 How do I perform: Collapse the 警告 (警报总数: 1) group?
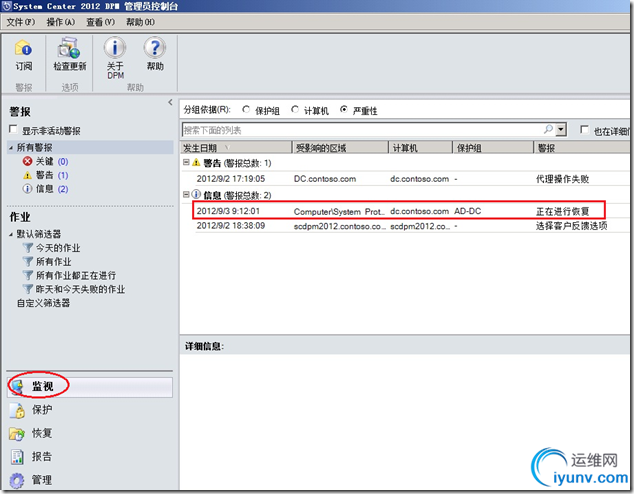pos(186,162)
